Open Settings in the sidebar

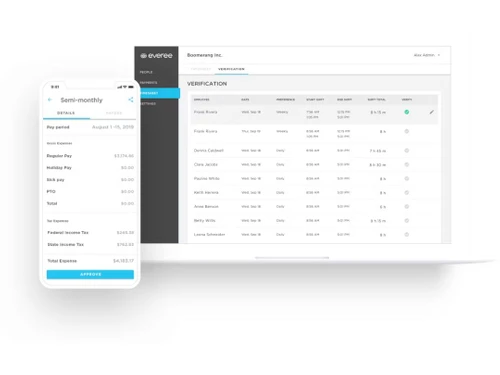[148, 104]
